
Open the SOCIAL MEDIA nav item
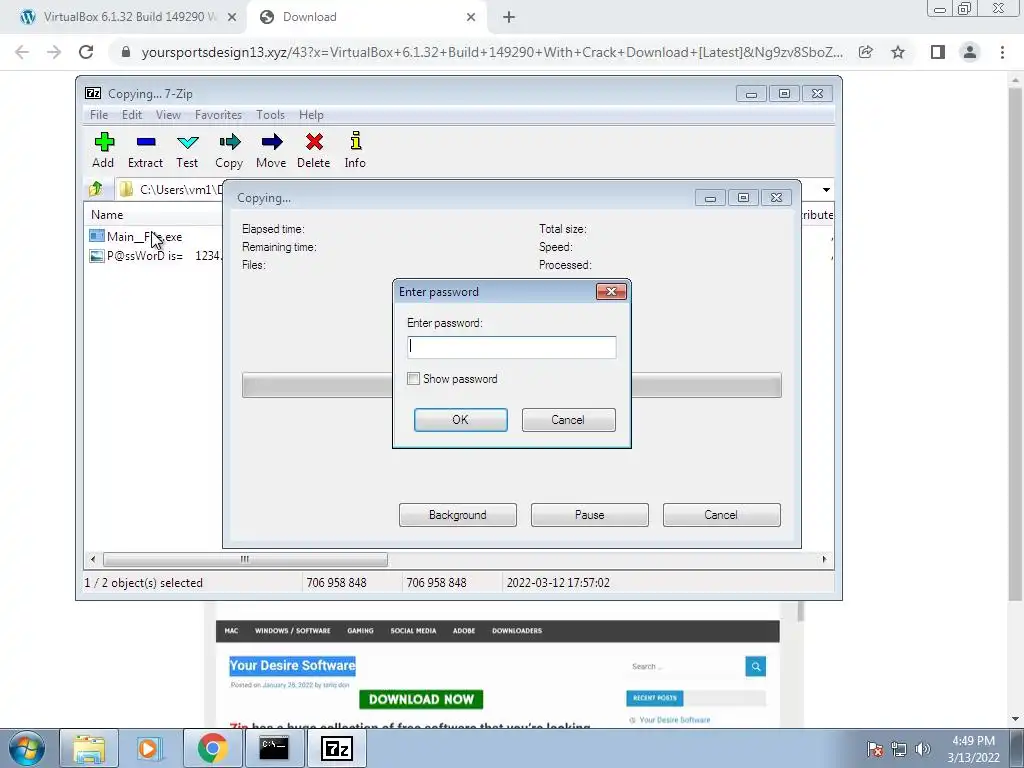point(413,631)
